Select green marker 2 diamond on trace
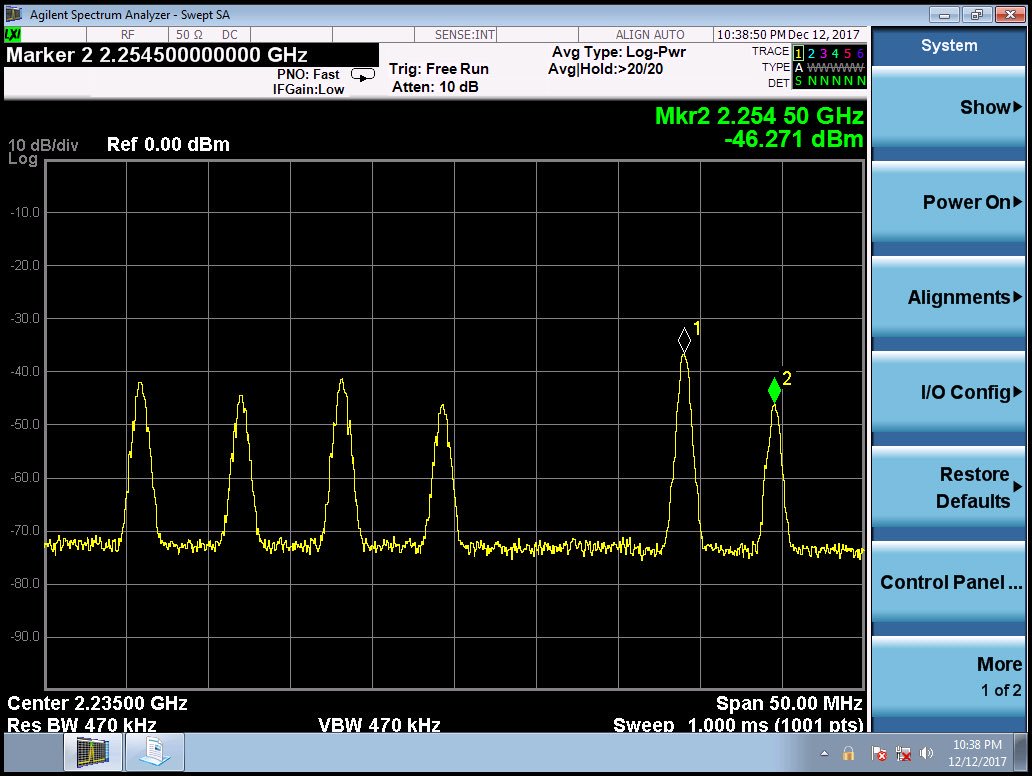The image size is (1032, 776). pos(774,391)
